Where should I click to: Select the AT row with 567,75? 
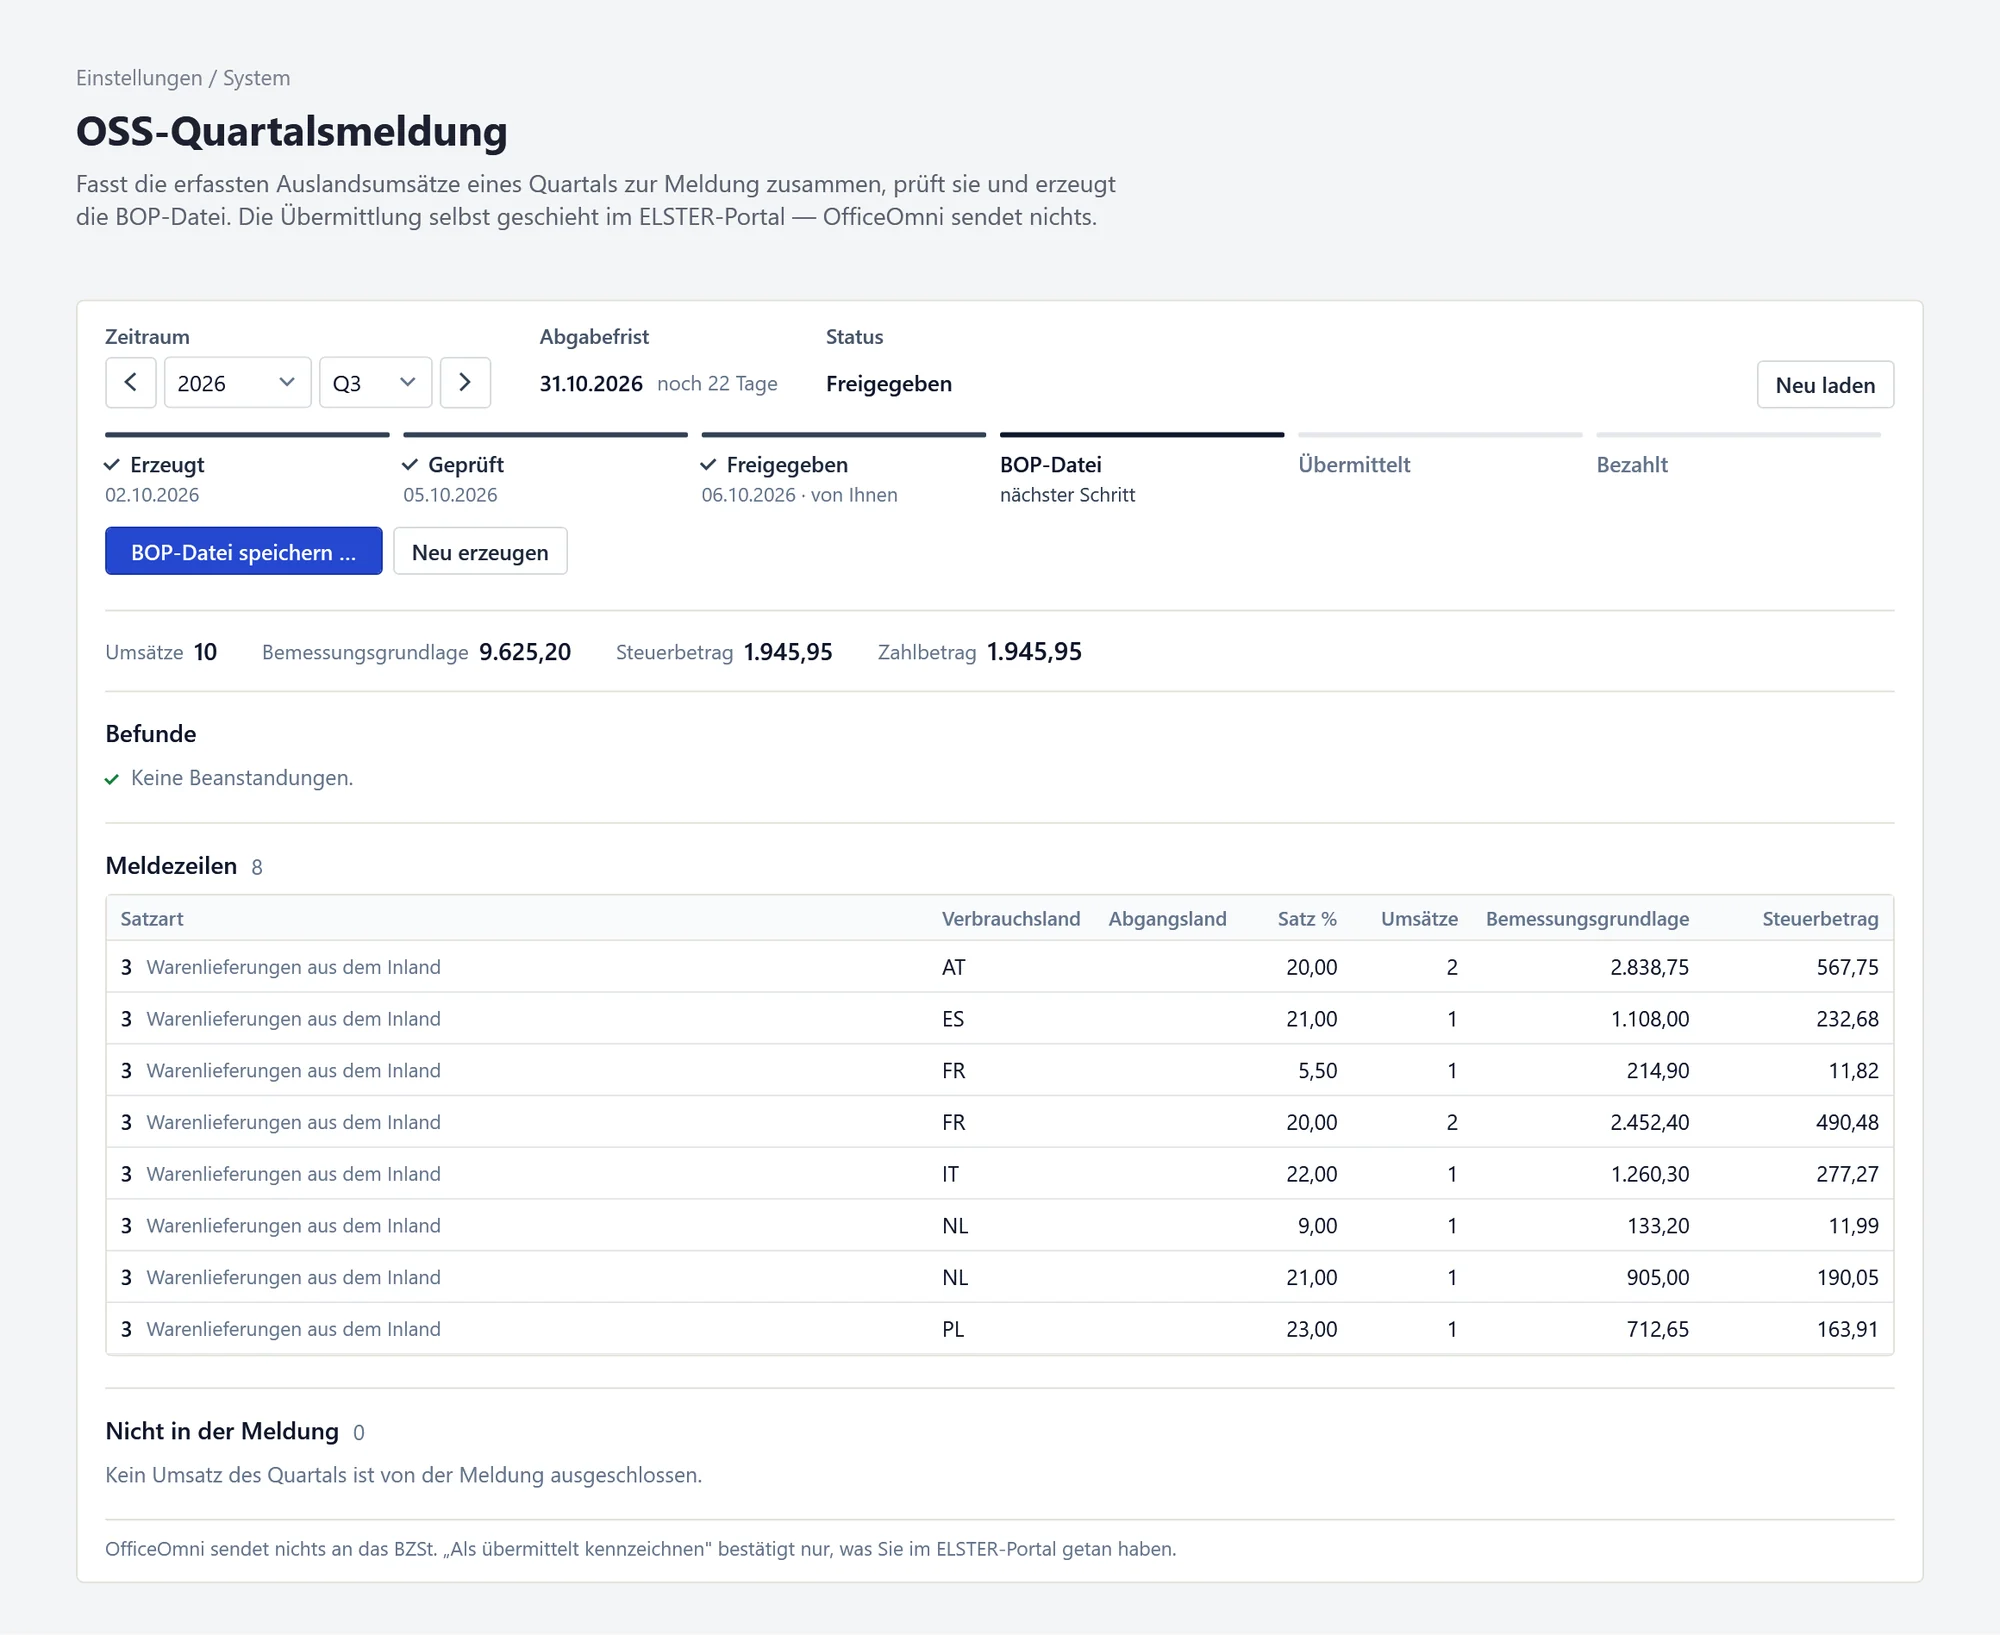[x=1000, y=967]
